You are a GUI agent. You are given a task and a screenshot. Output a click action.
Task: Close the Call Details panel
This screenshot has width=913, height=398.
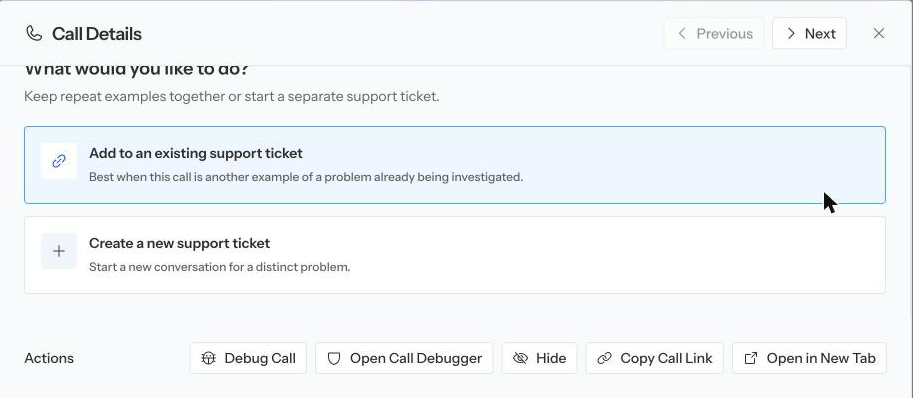tap(879, 34)
